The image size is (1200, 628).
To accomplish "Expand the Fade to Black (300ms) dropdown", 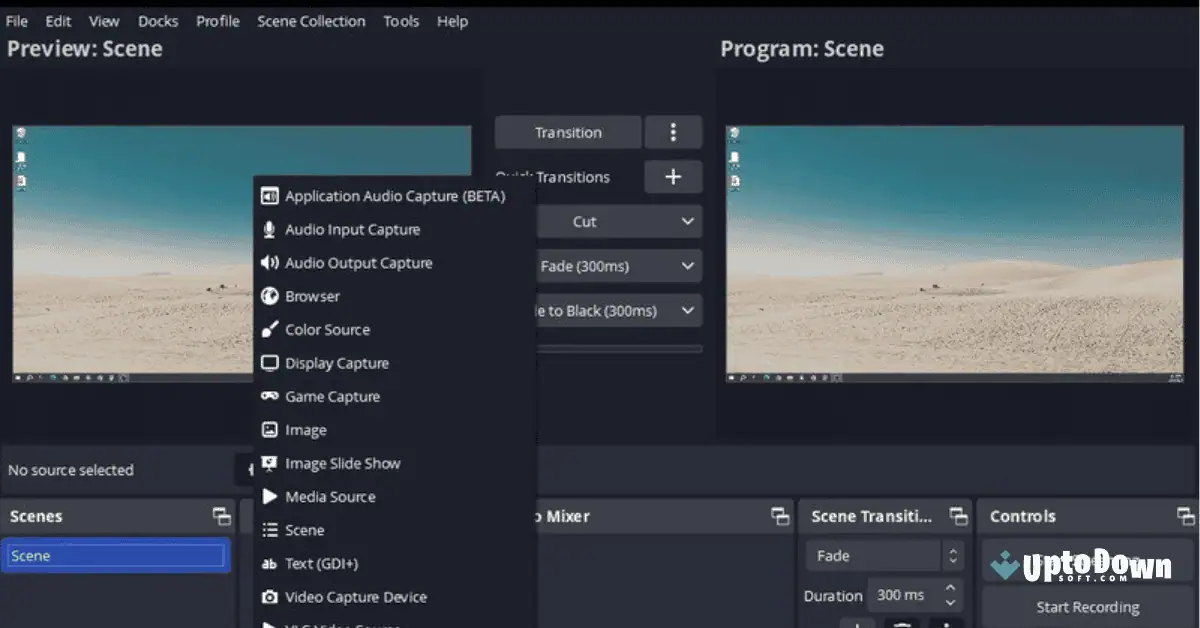I will coord(620,310).
